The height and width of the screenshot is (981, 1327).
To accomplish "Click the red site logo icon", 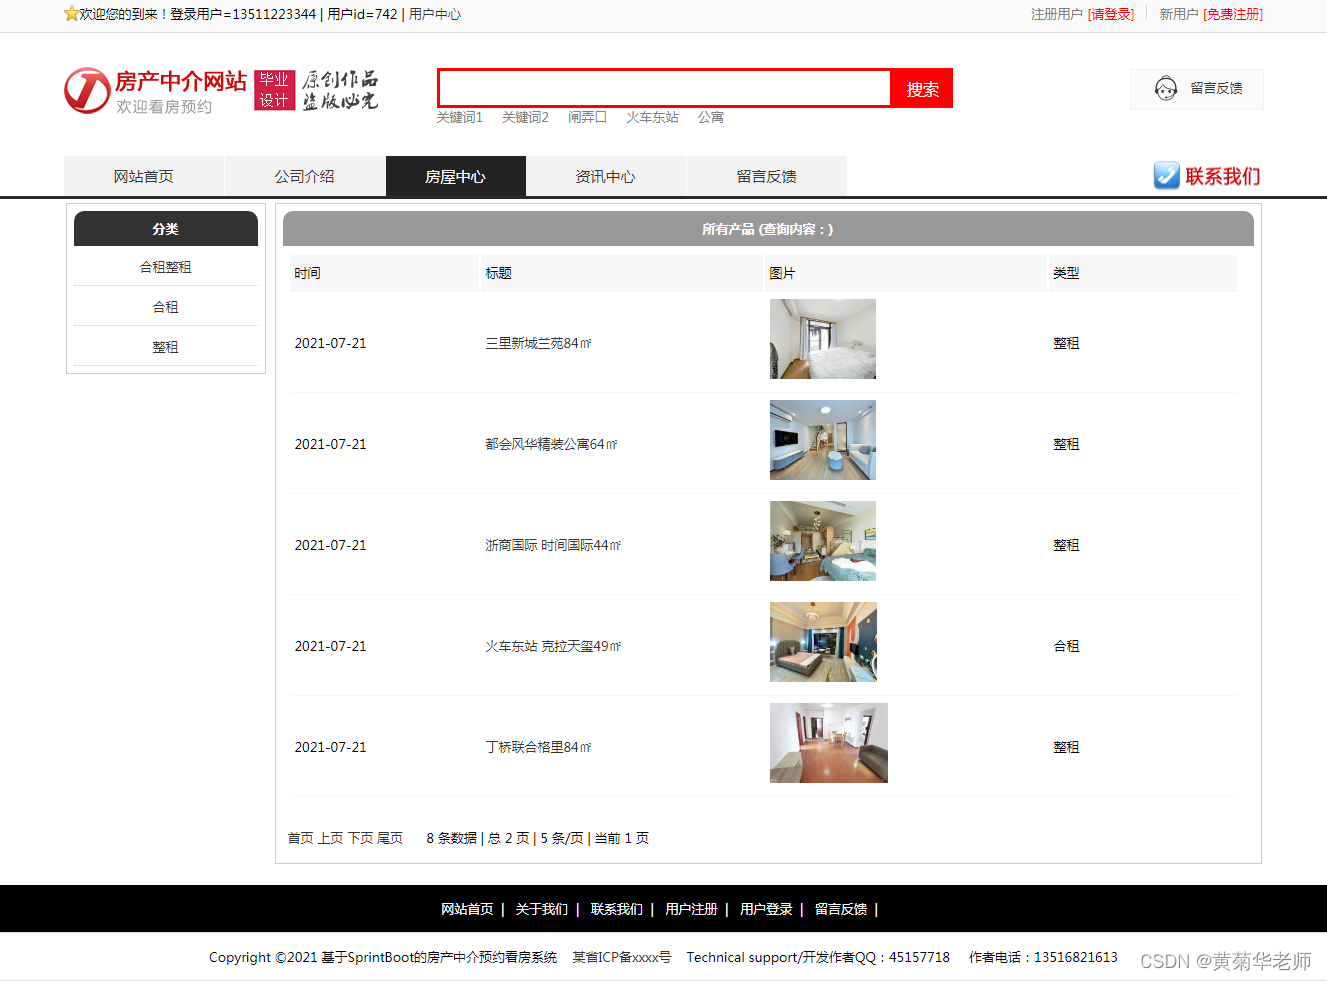I will point(87,91).
